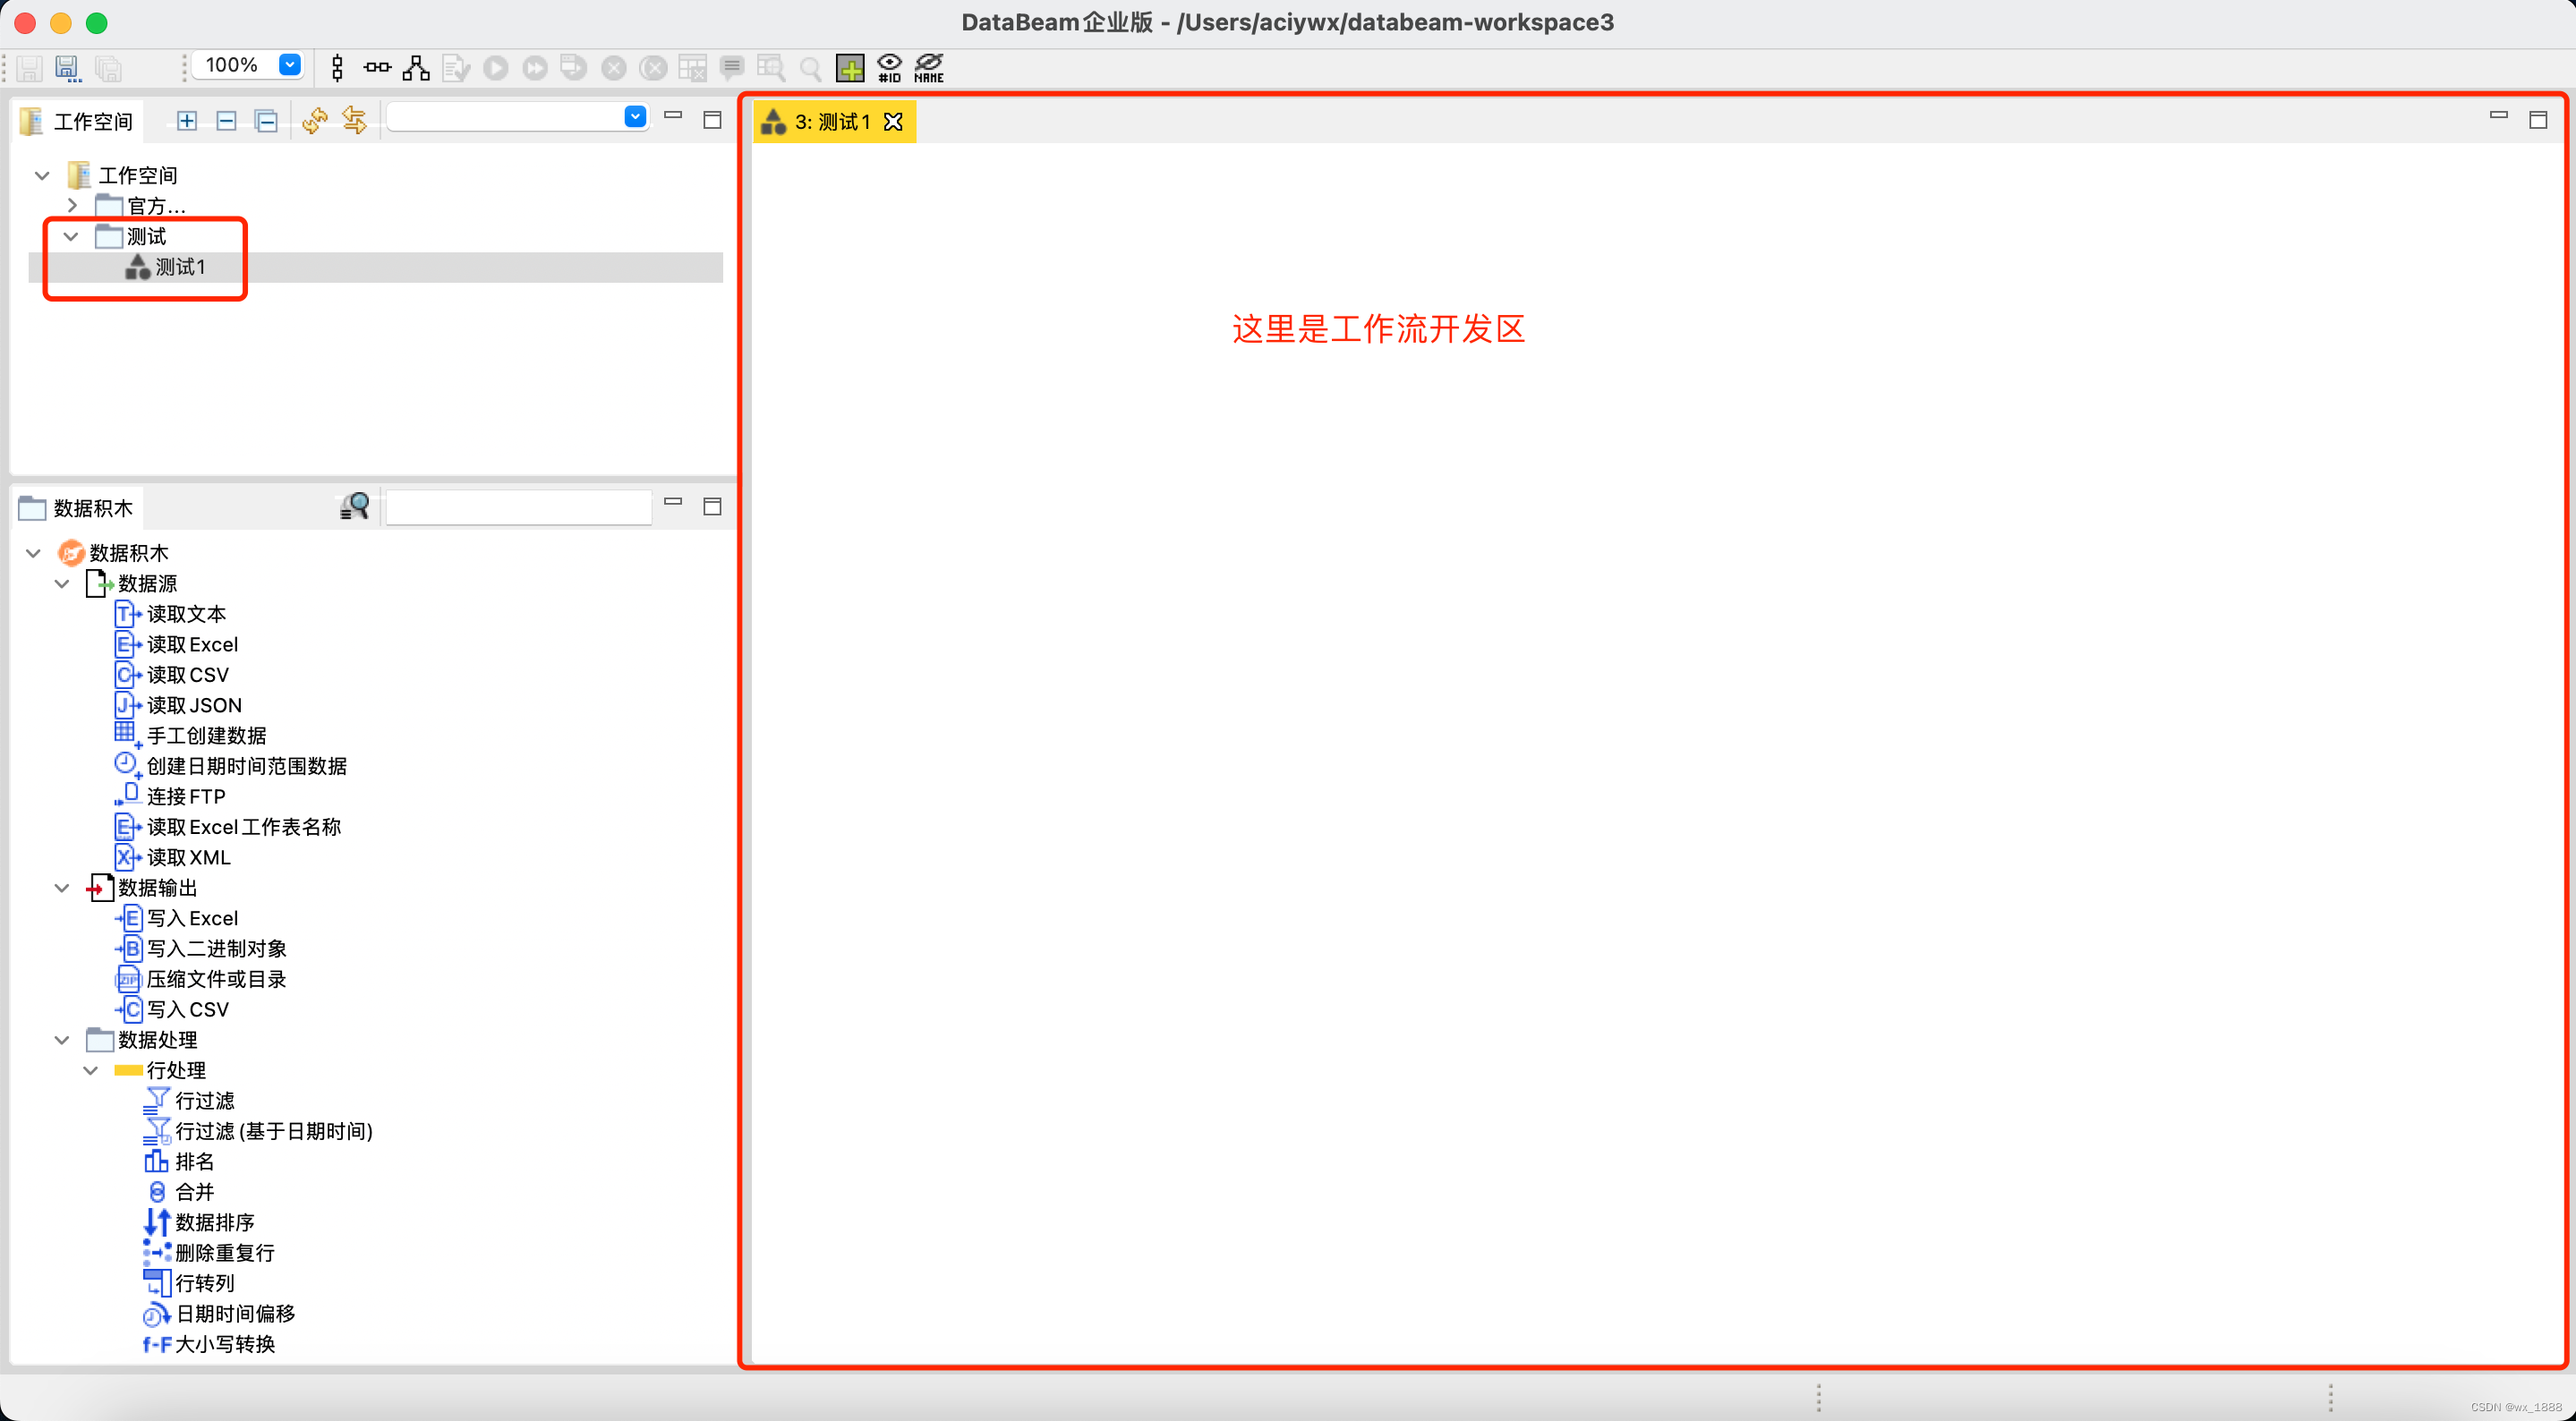Switch to the 工作空间 panel tab
2576x1421 pixels.
click(x=77, y=121)
